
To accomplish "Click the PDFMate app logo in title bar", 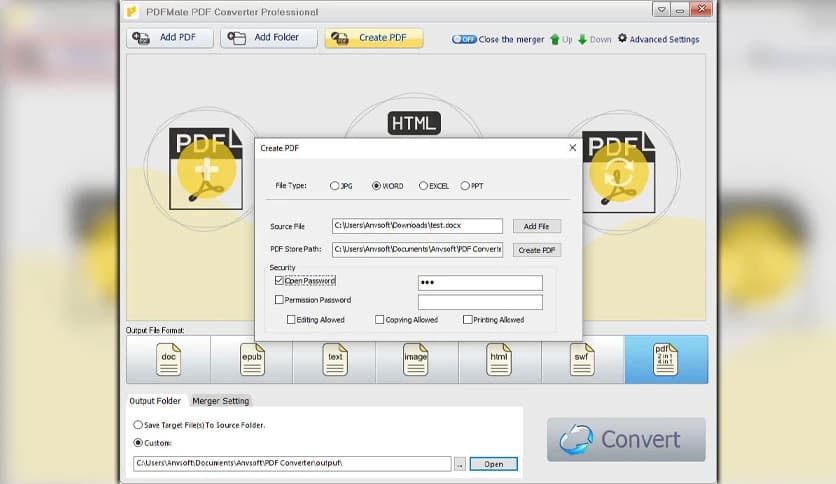I will coord(132,11).
